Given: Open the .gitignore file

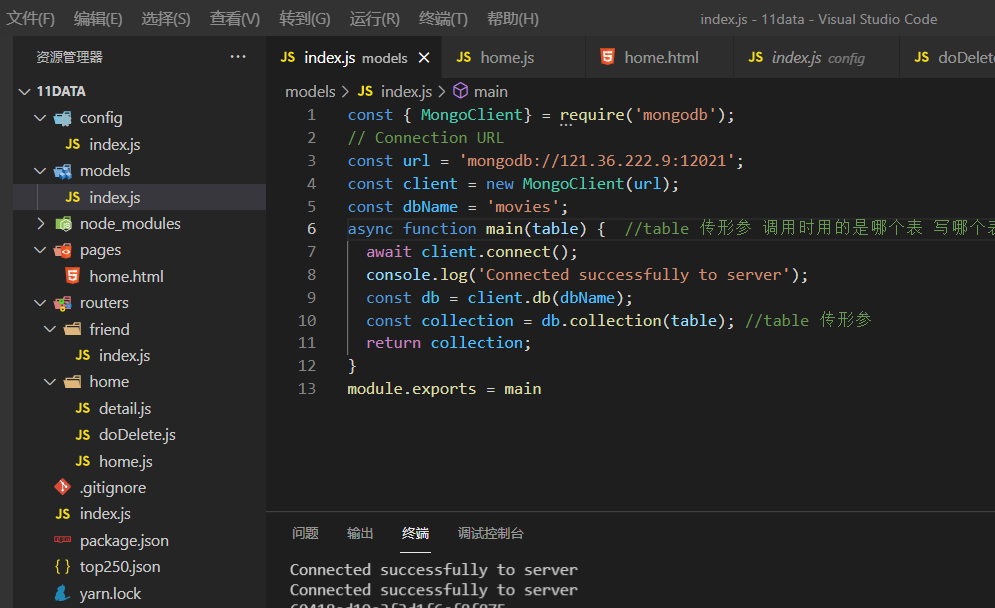Looking at the screenshot, I should click(x=112, y=487).
